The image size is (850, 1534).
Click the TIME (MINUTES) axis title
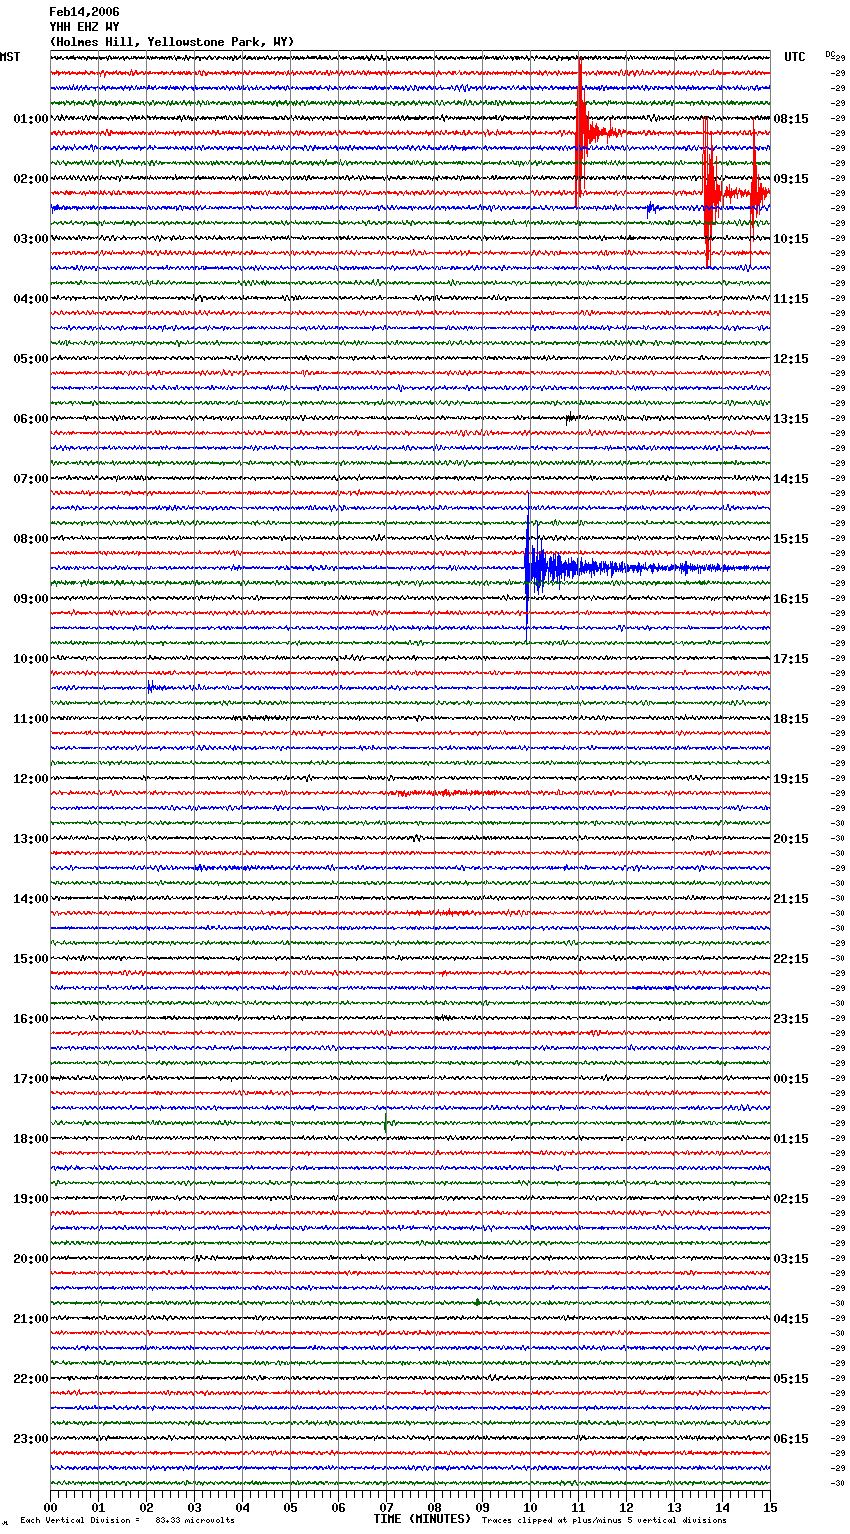tap(422, 1519)
